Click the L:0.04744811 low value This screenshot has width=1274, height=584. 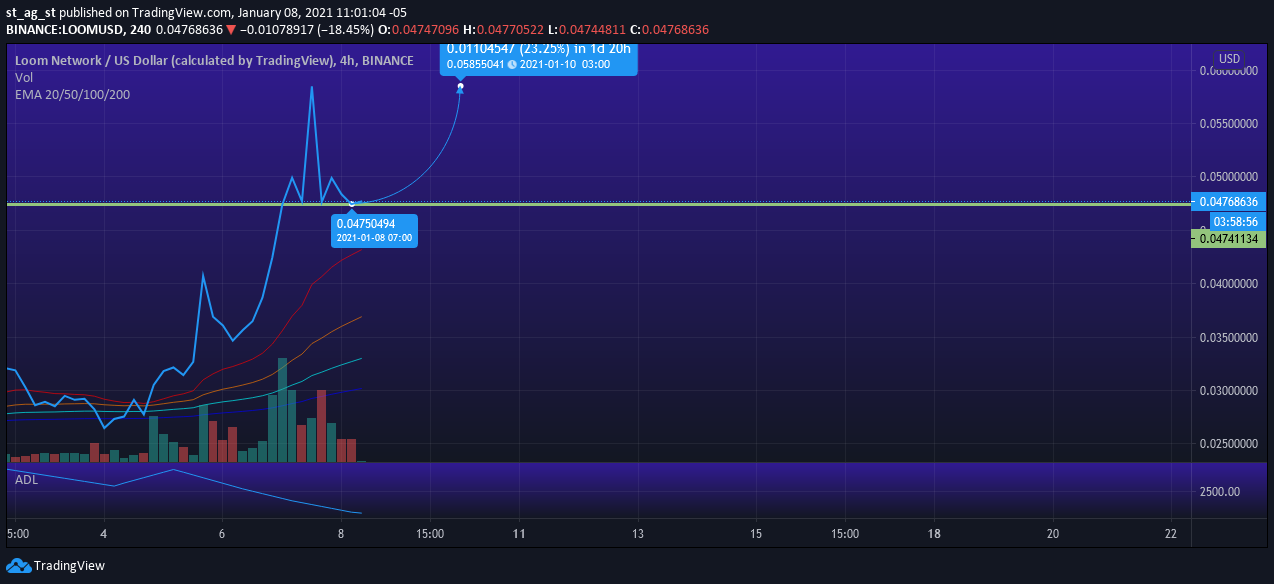(x=589, y=30)
